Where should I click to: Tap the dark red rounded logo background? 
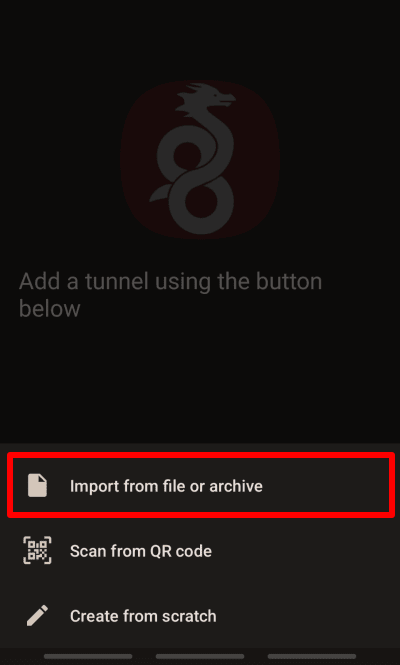coord(200,159)
